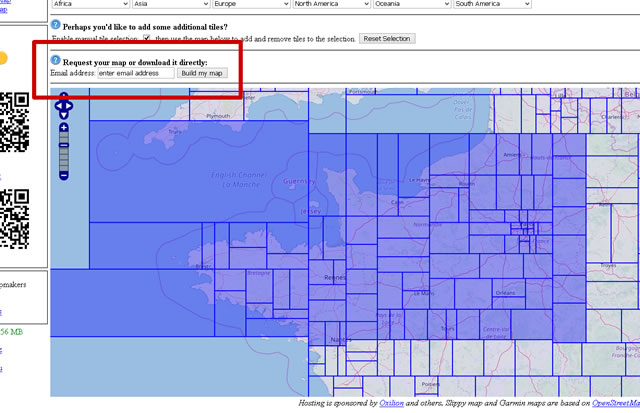This screenshot has height=413, width=640.
Task: Zoom out with the map's minus button
Action: [63, 175]
